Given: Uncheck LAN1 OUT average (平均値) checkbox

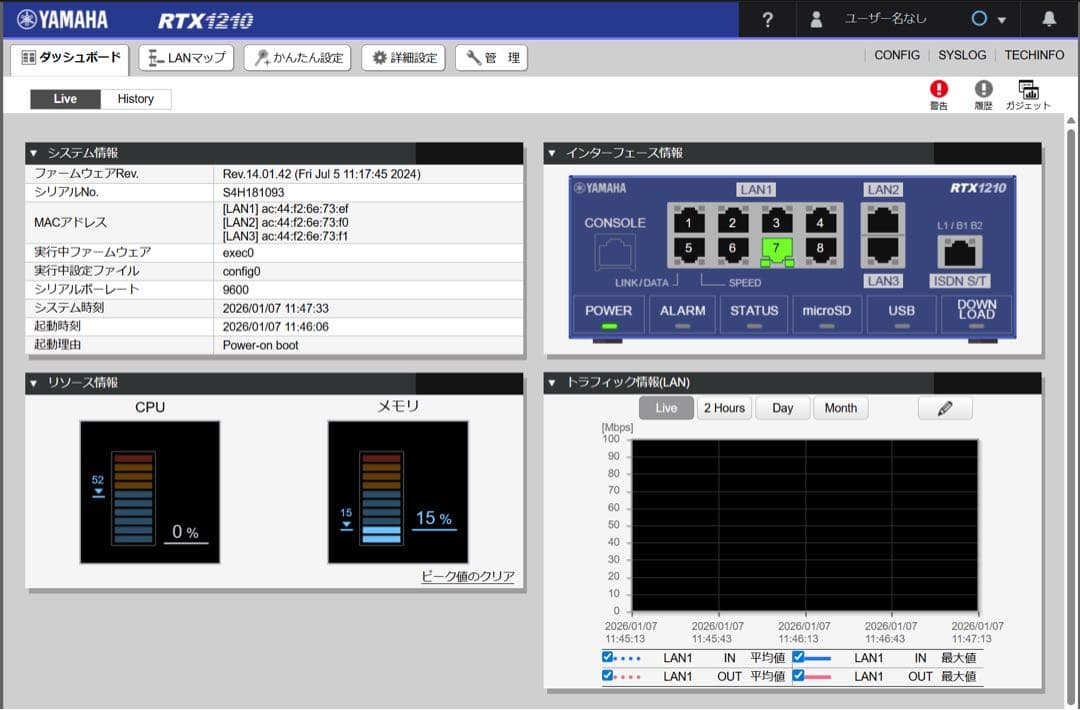Looking at the screenshot, I should tap(608, 676).
